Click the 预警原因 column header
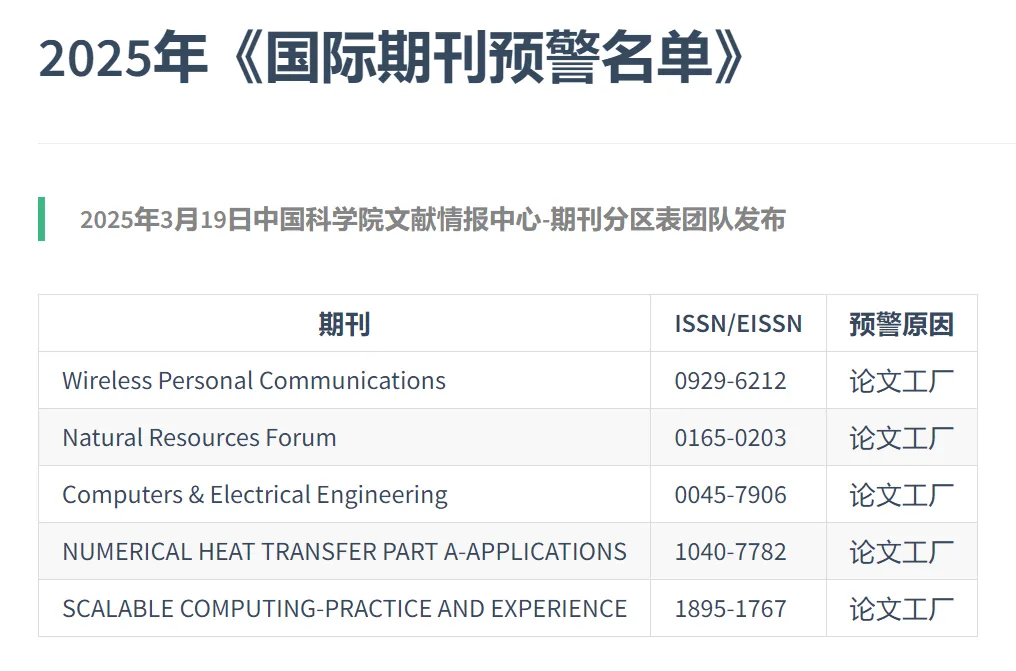The height and width of the screenshot is (671, 1016). point(901,324)
